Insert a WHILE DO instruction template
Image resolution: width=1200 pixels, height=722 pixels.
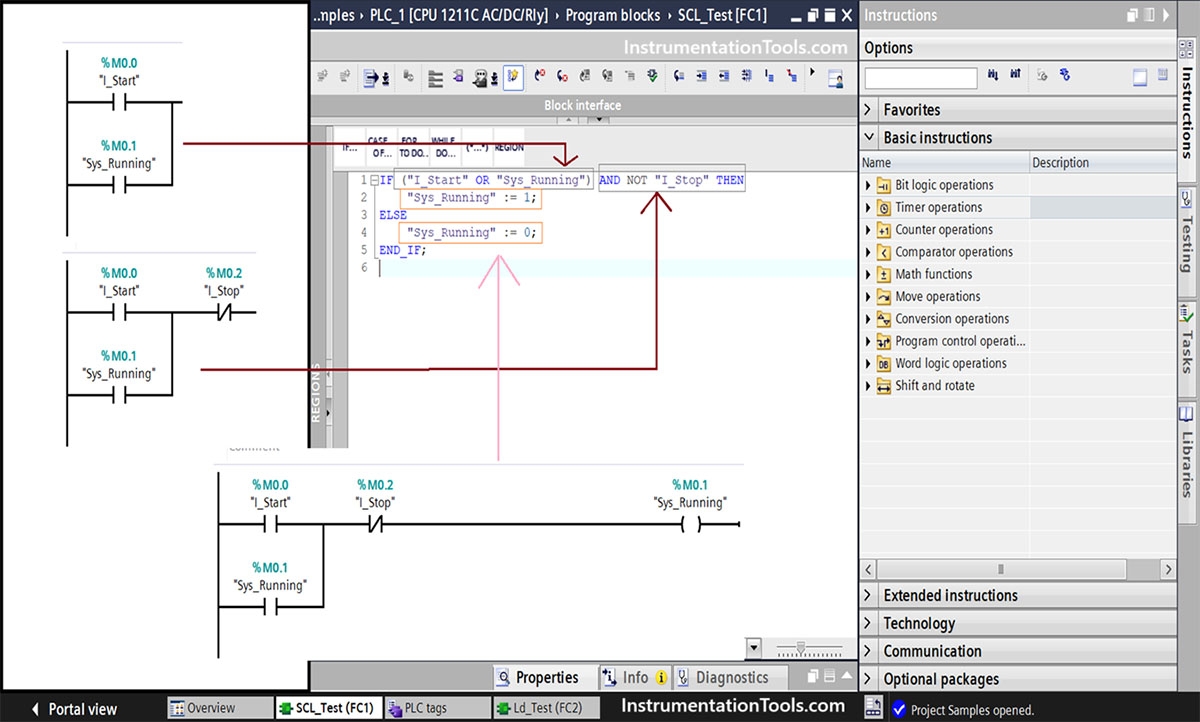click(x=444, y=147)
